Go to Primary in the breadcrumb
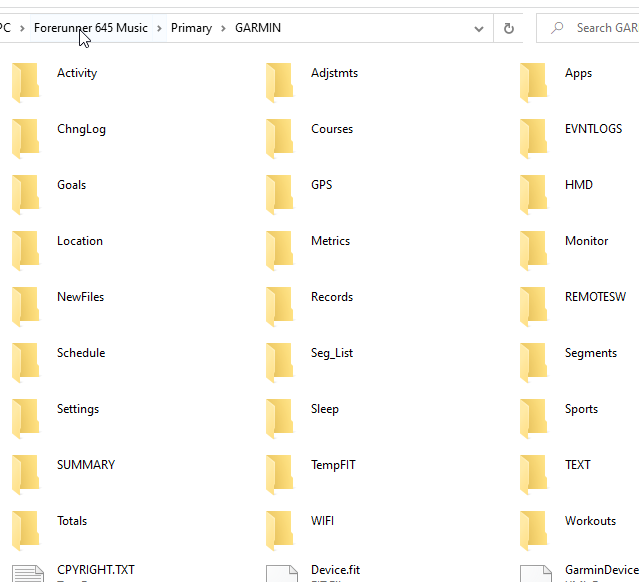Screen dimensions: 639x582 tap(191, 28)
